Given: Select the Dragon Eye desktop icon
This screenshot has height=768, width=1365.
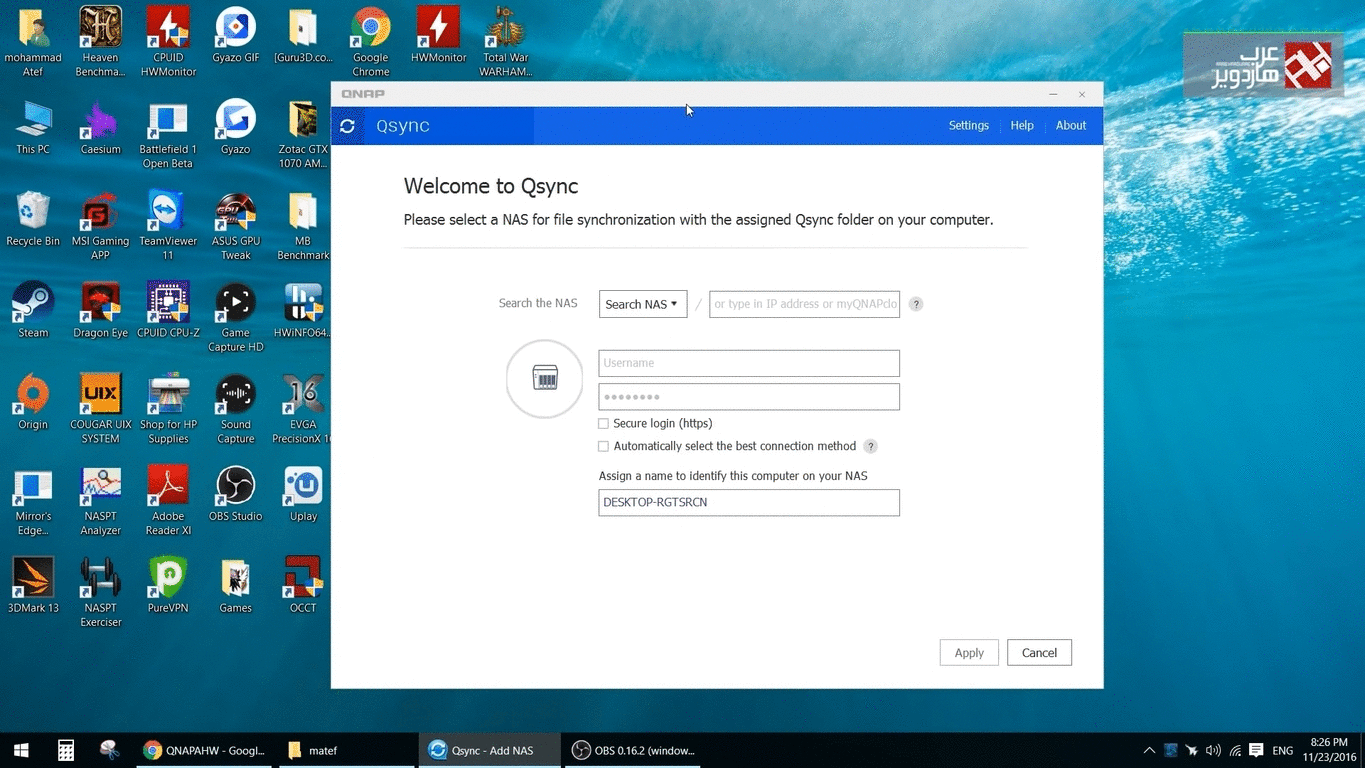Looking at the screenshot, I should click(x=100, y=310).
